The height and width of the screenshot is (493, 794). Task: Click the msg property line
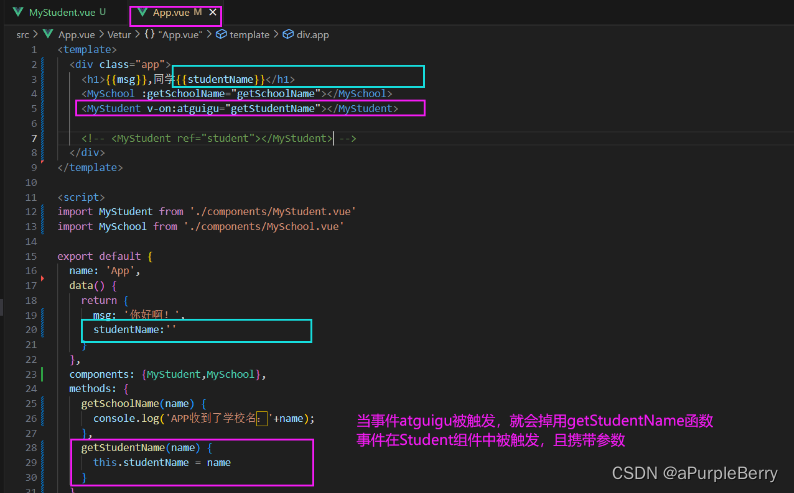click(x=139, y=315)
